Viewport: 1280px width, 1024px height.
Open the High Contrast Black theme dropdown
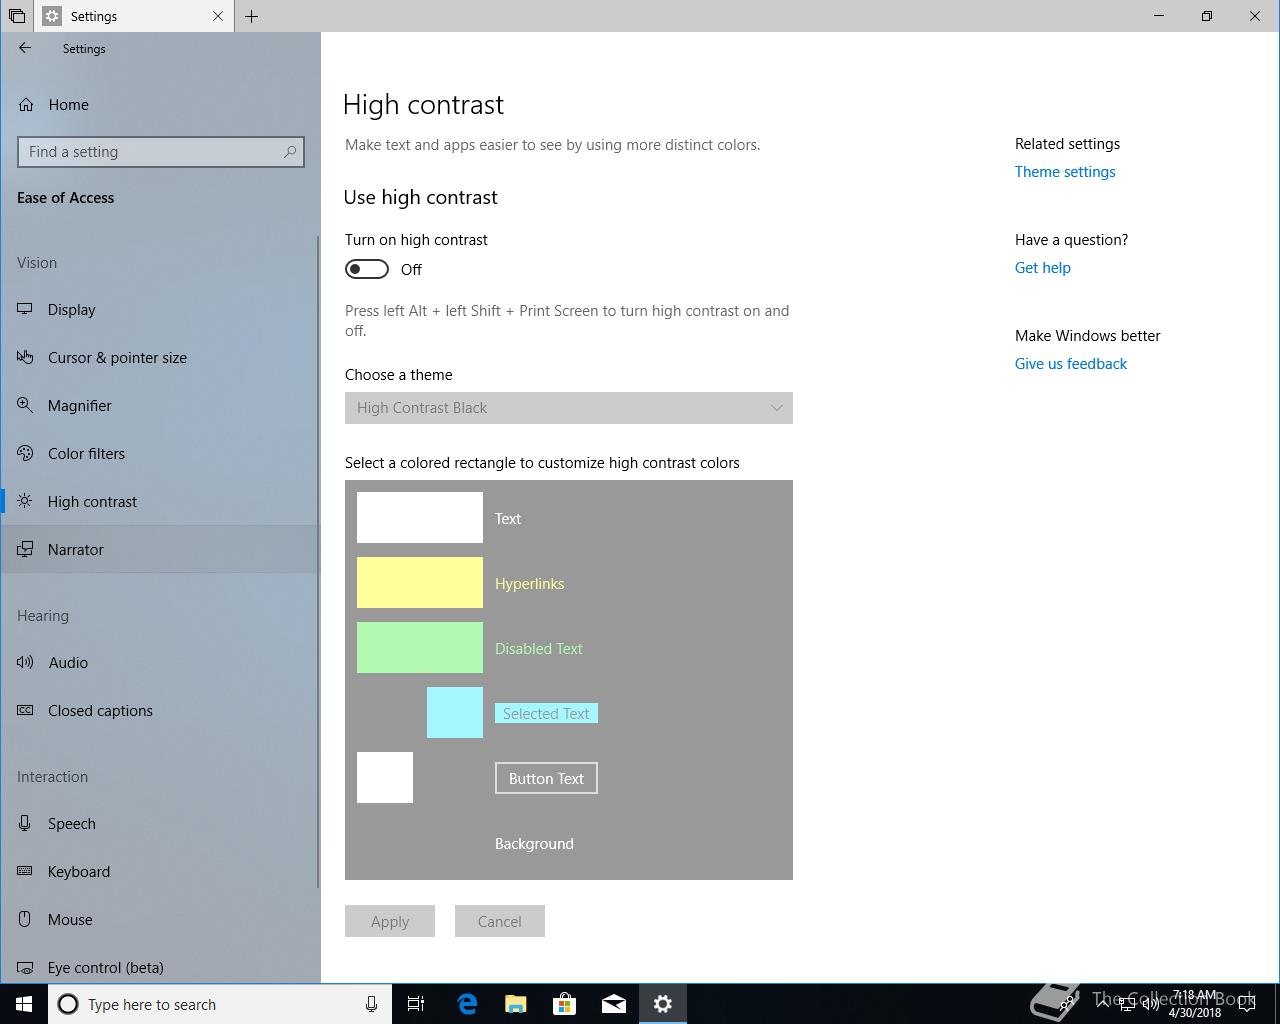click(x=569, y=408)
